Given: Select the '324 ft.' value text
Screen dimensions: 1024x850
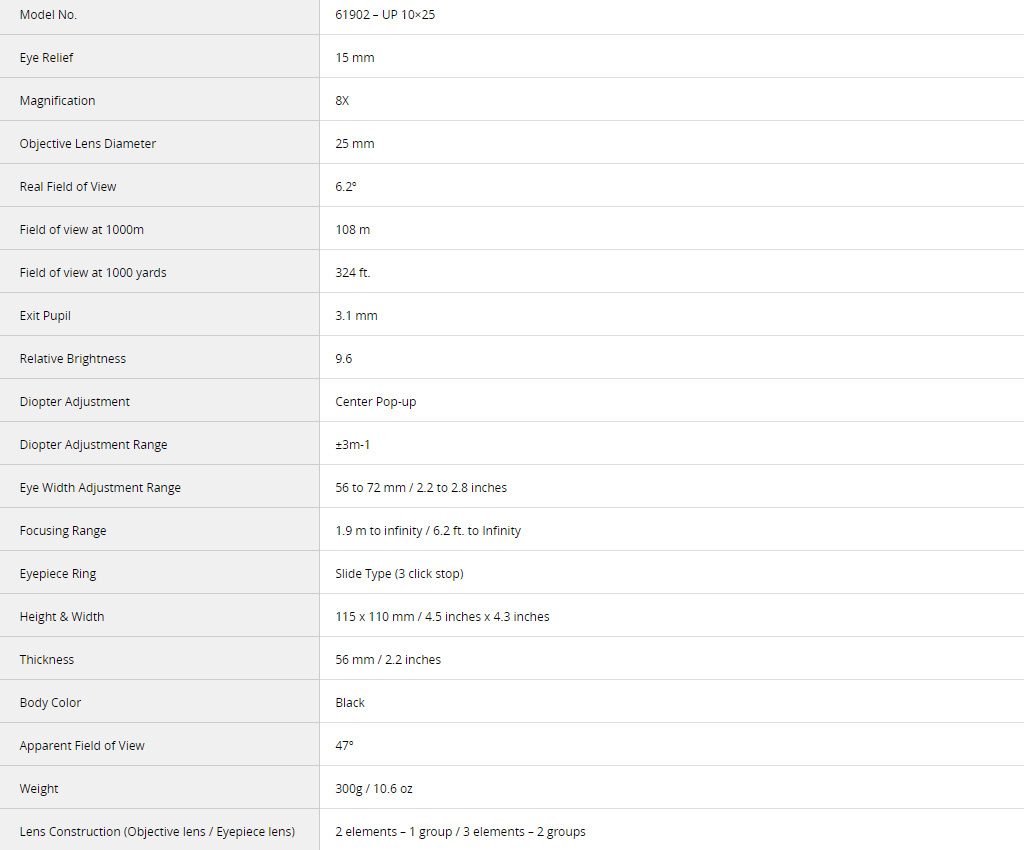Looking at the screenshot, I should click(x=353, y=273).
